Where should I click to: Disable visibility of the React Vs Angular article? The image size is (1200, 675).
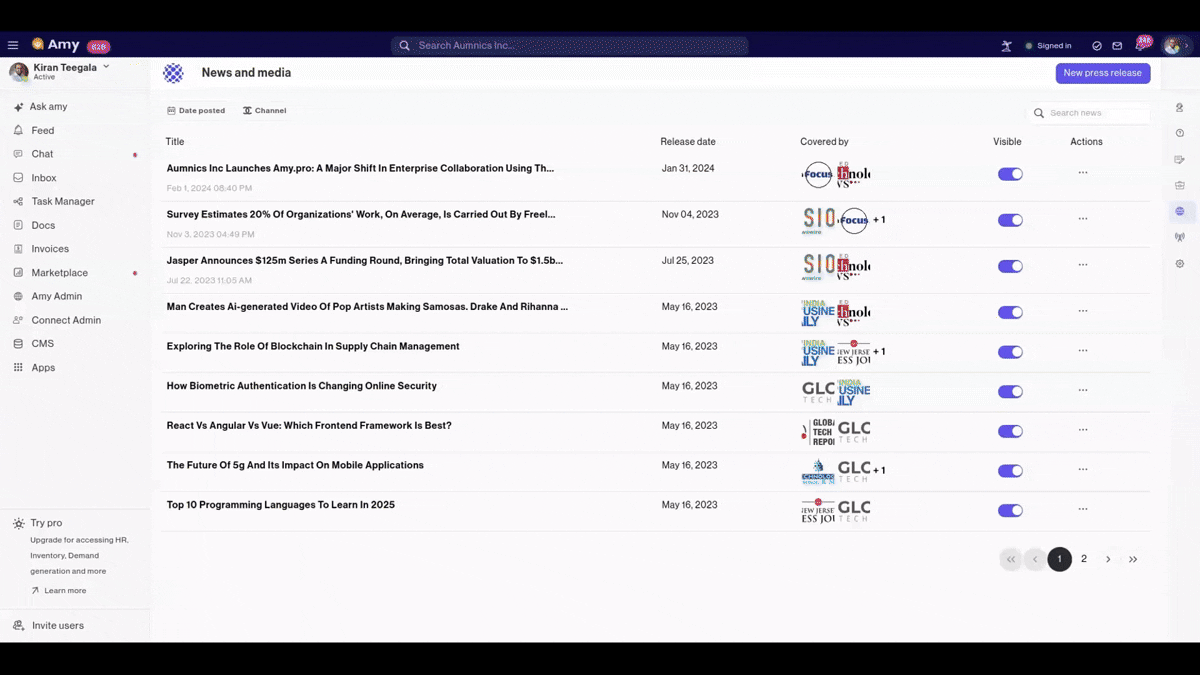pos(1010,432)
